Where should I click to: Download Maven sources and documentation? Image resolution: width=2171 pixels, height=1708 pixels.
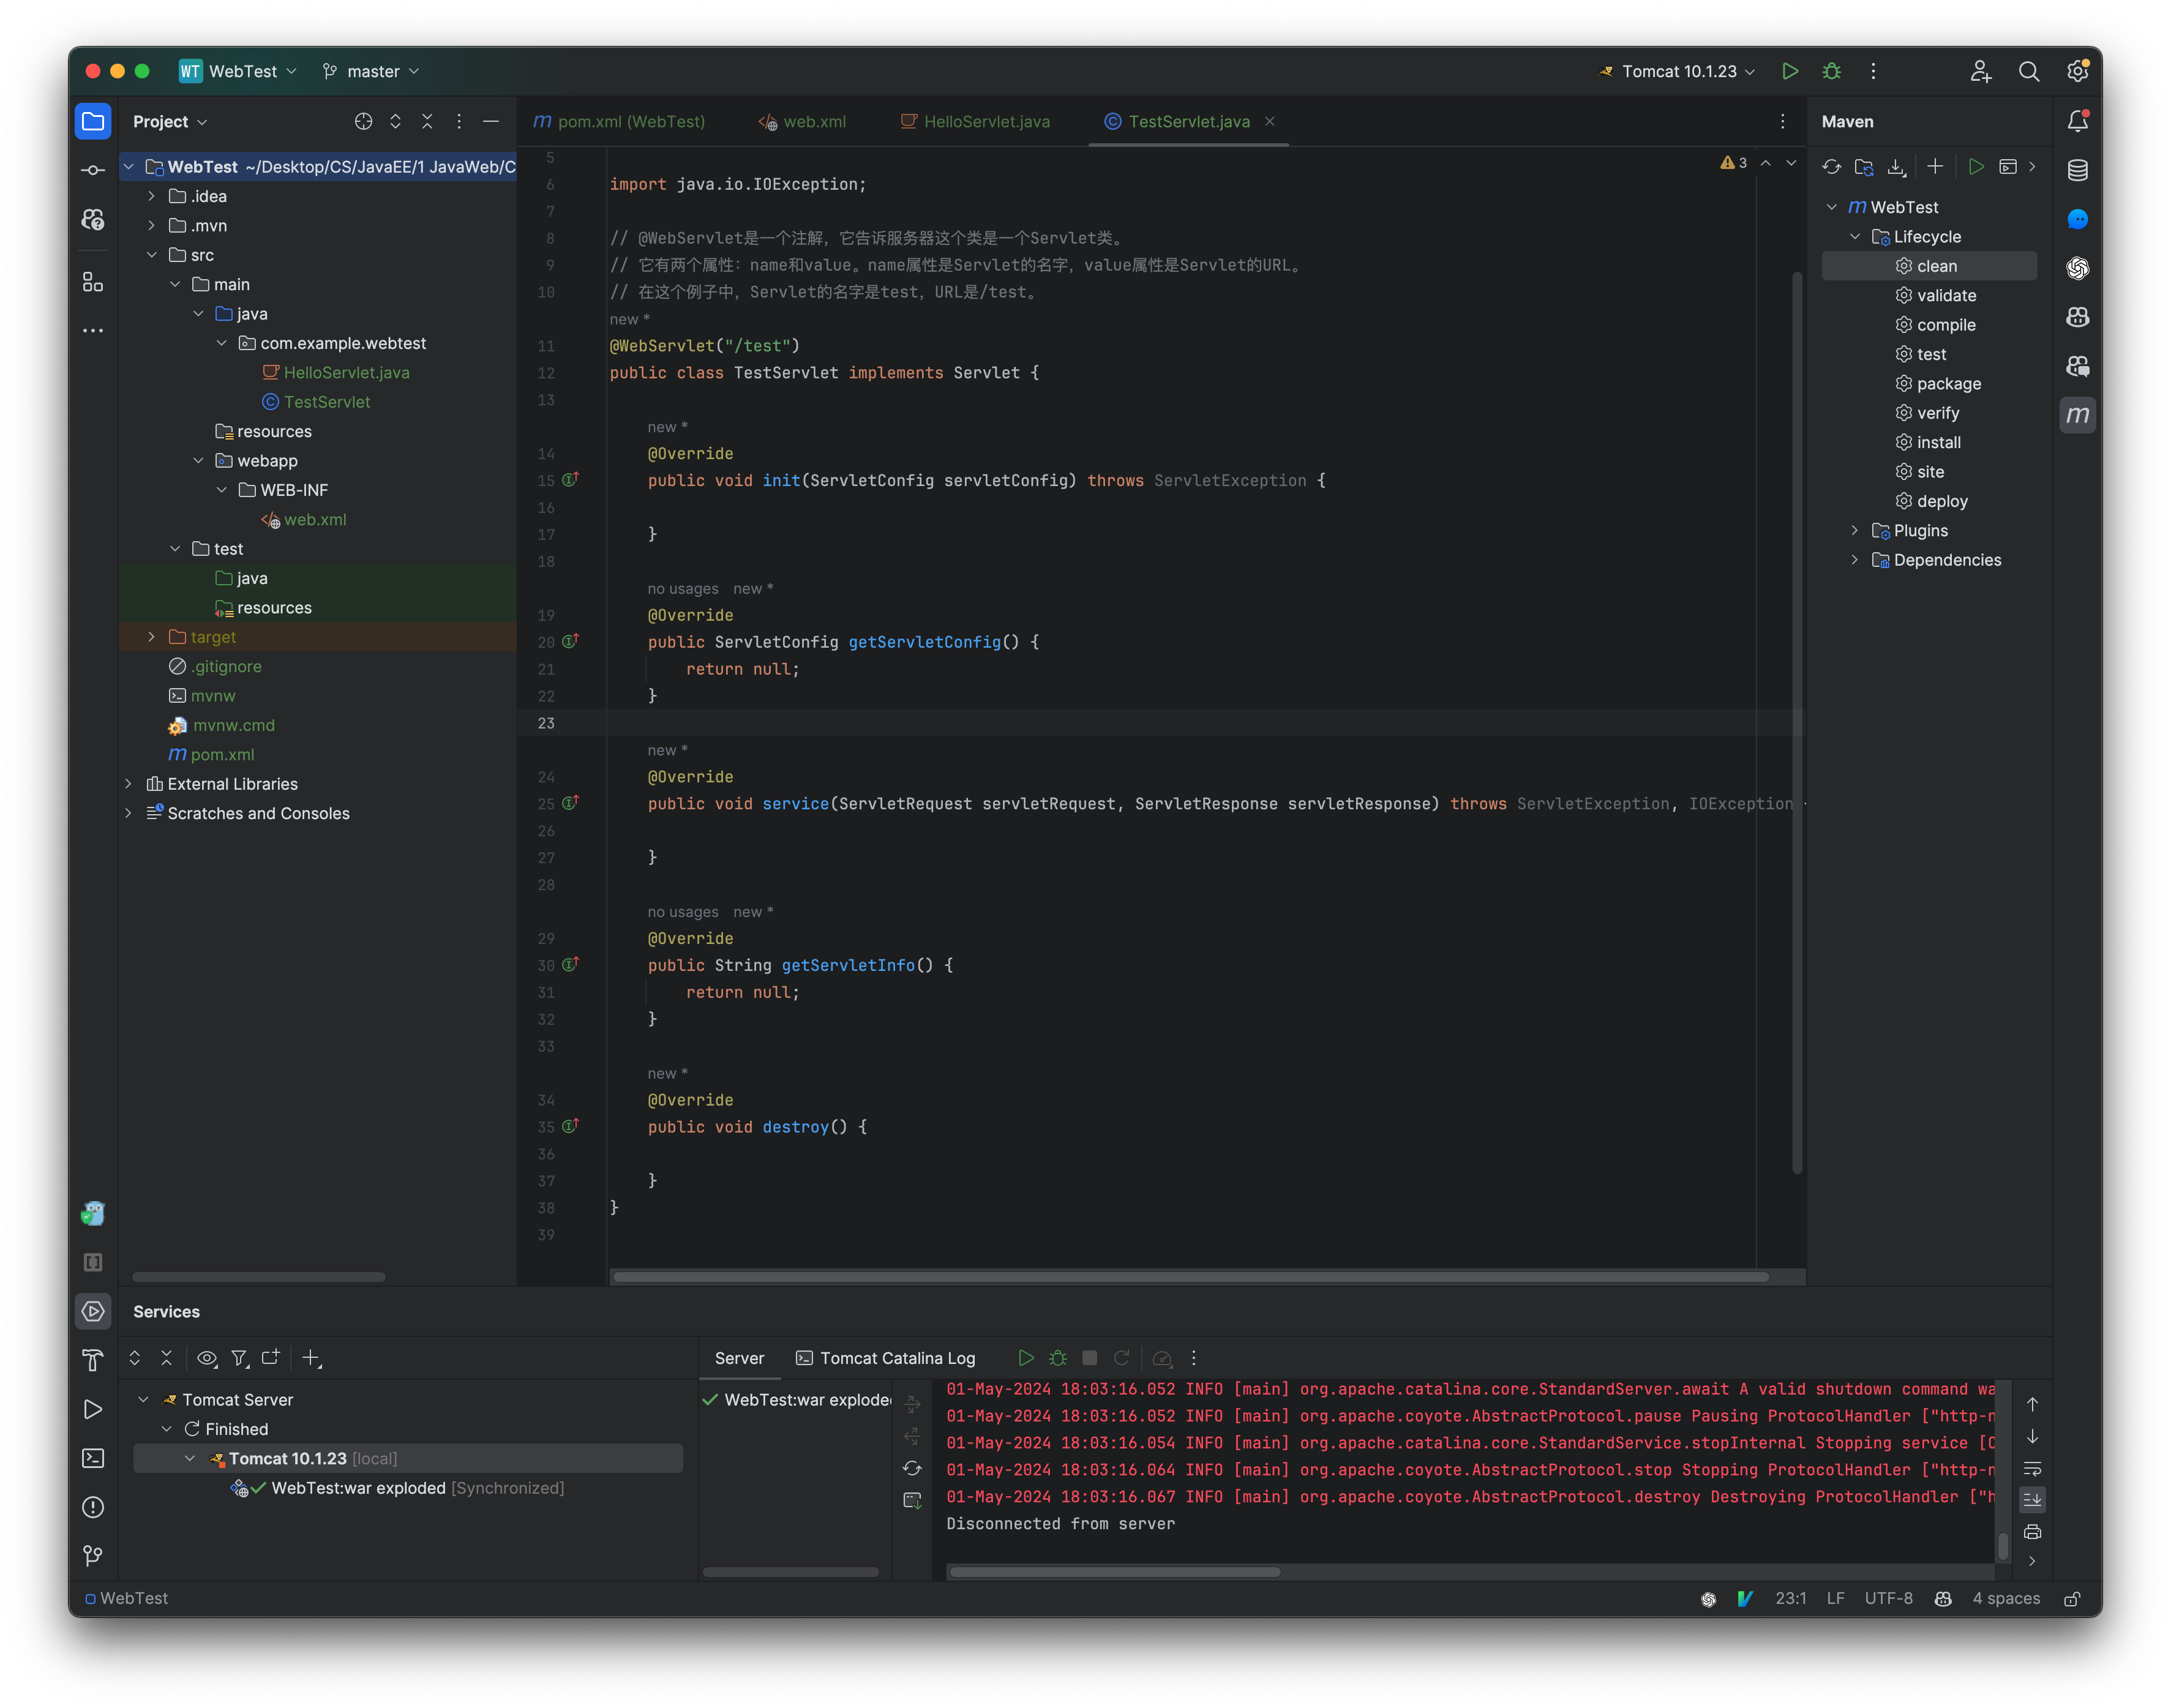[x=1897, y=167]
